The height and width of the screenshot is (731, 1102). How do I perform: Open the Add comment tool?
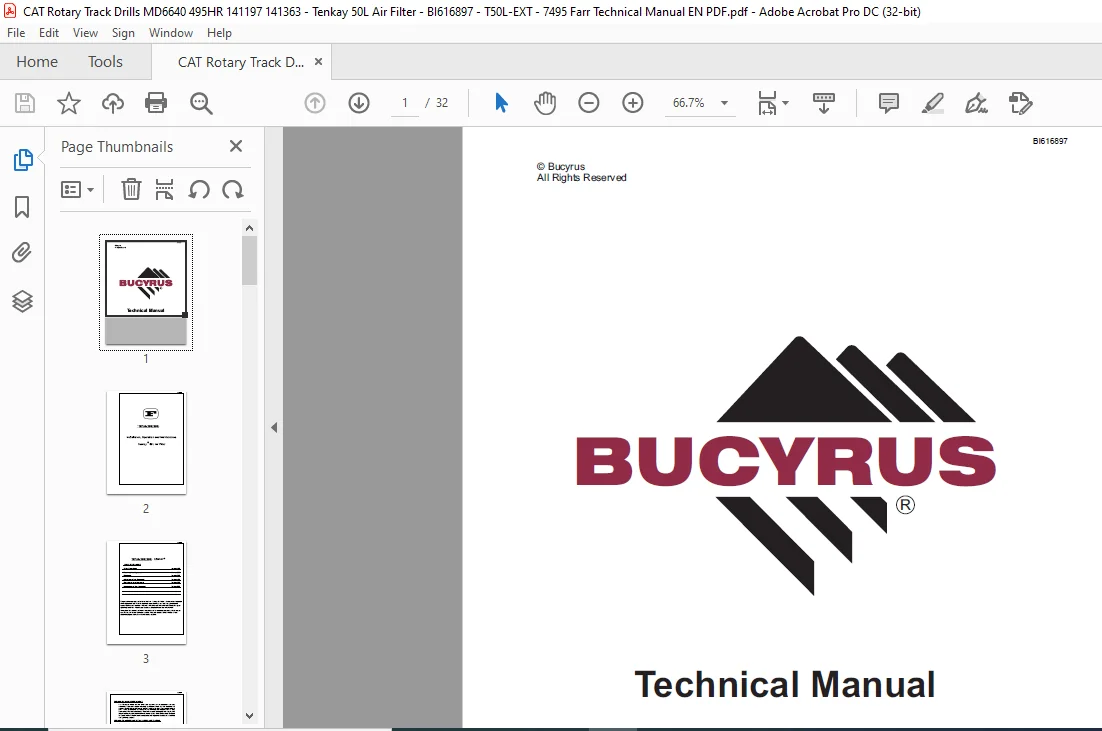pyautogui.click(x=888, y=103)
